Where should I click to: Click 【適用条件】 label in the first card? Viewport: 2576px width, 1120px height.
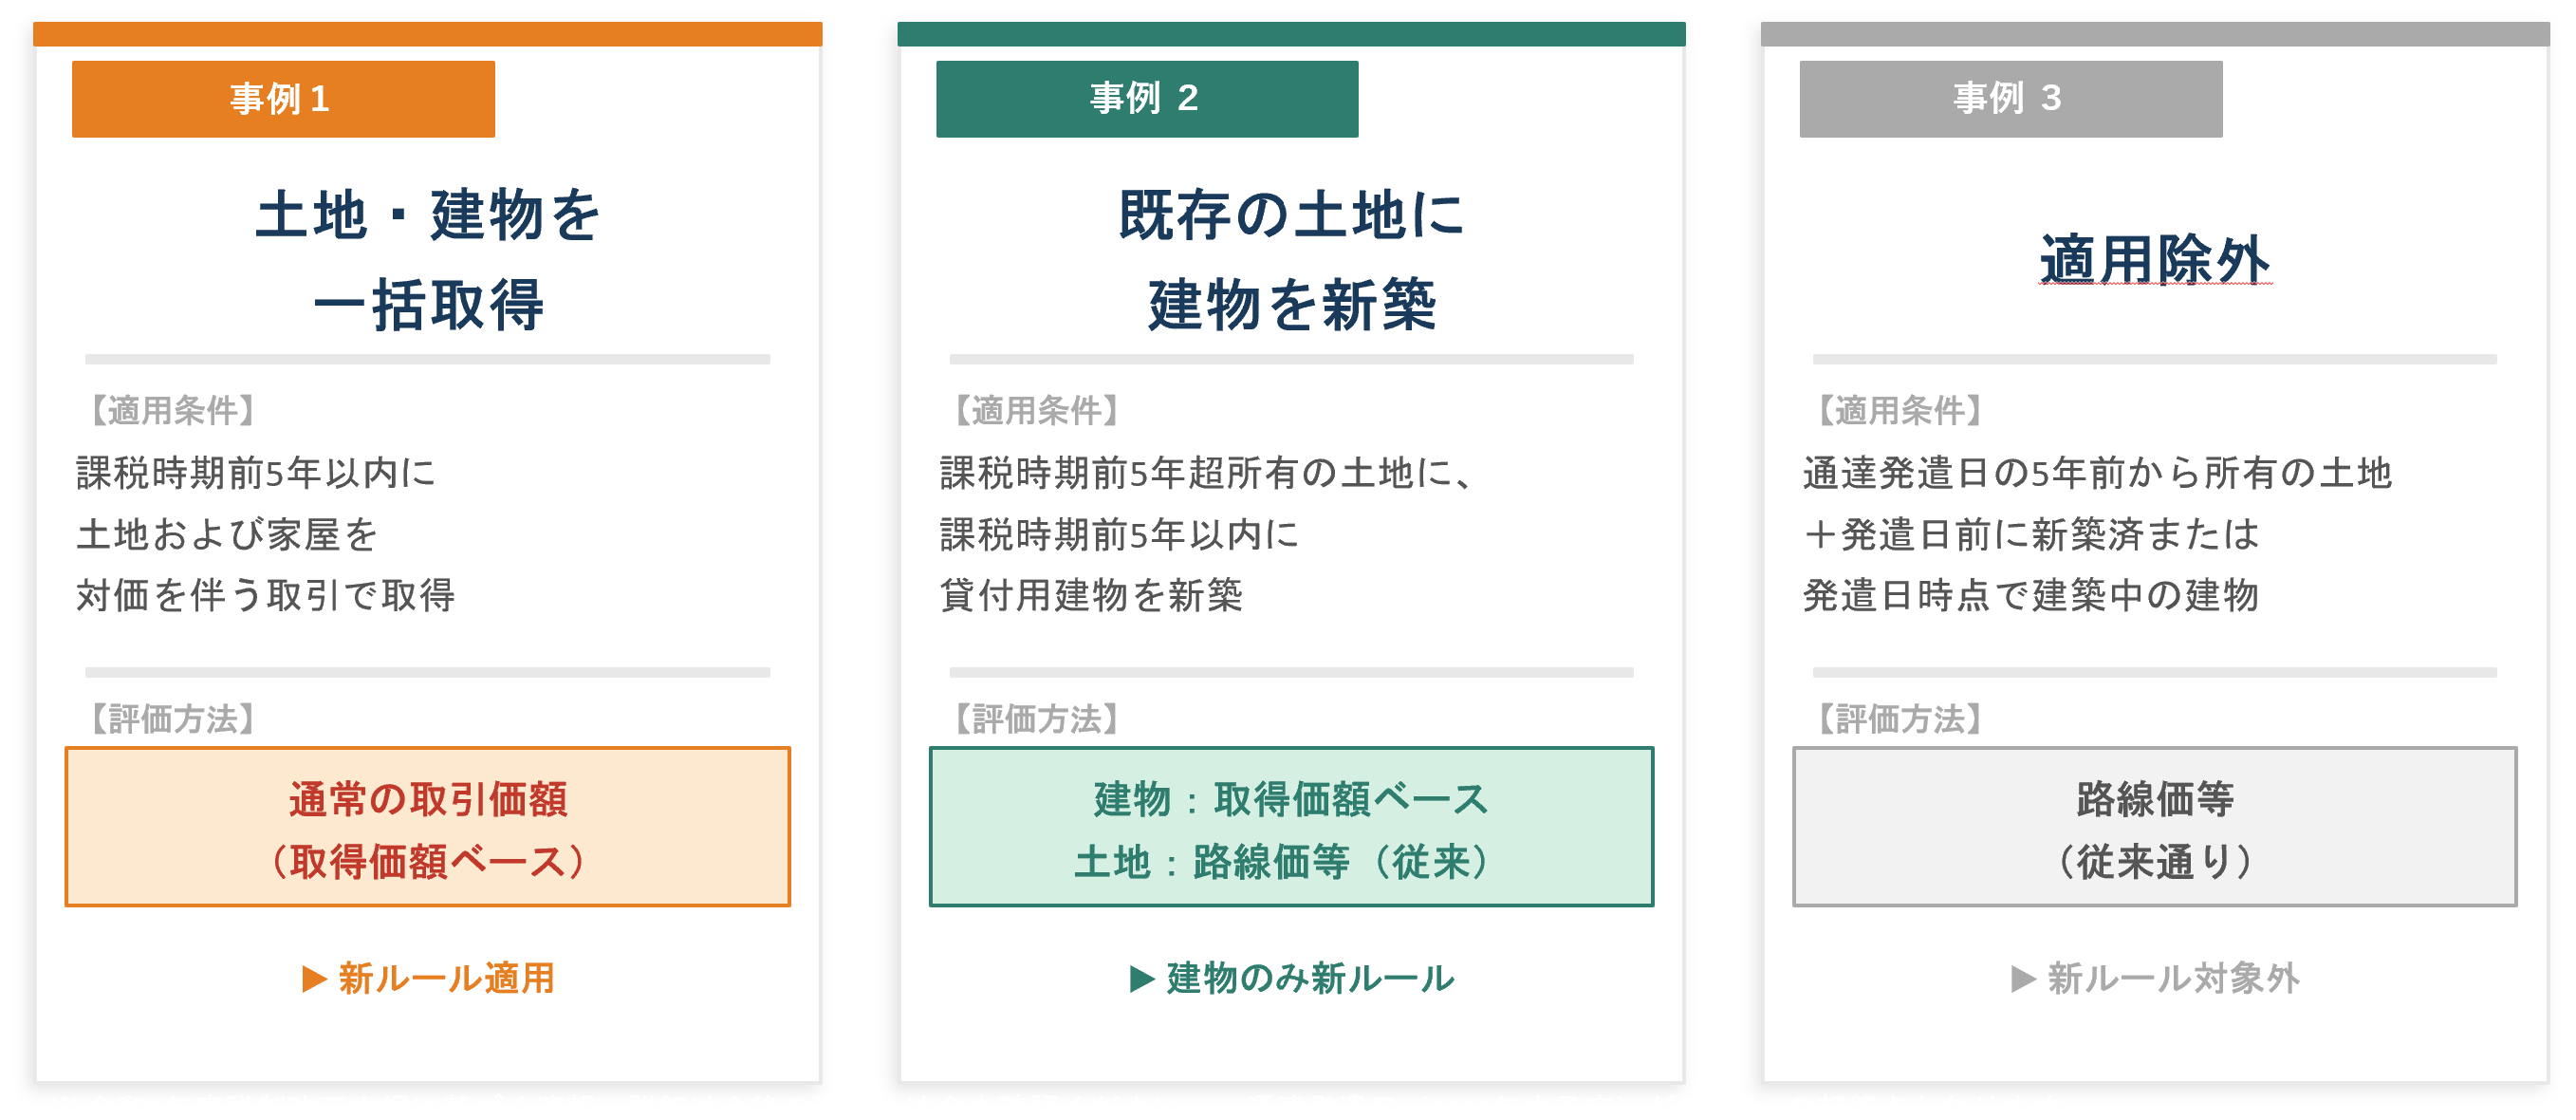[x=172, y=410]
